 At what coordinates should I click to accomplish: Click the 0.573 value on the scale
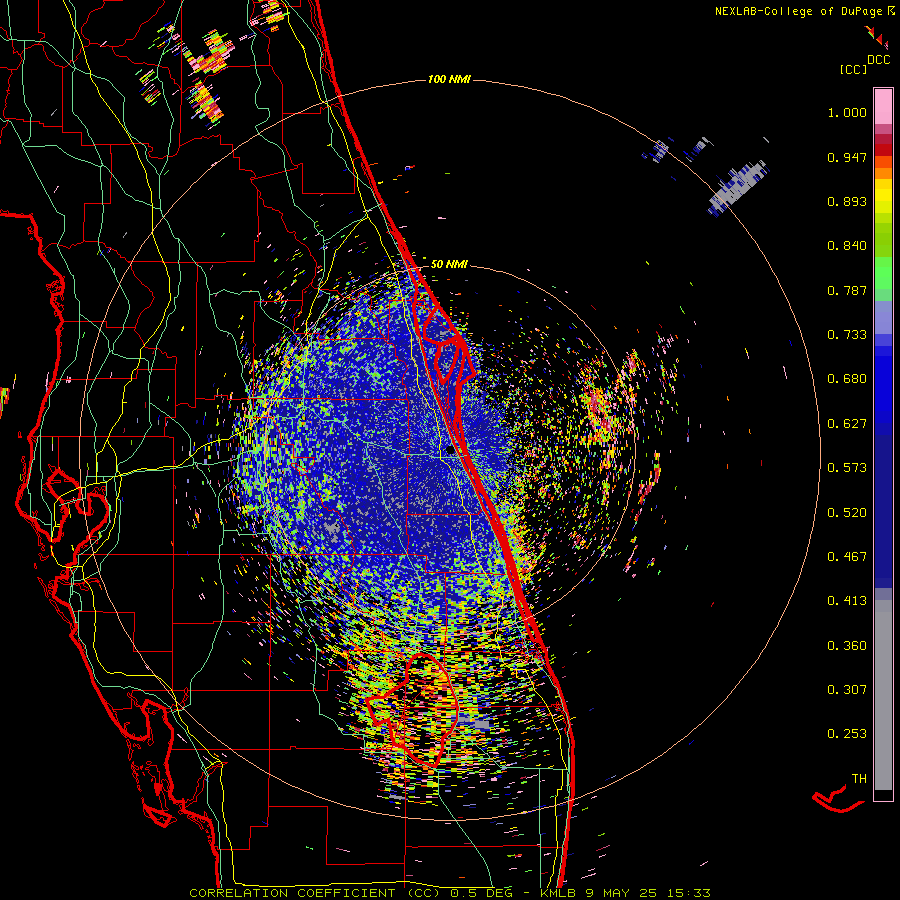click(x=847, y=468)
